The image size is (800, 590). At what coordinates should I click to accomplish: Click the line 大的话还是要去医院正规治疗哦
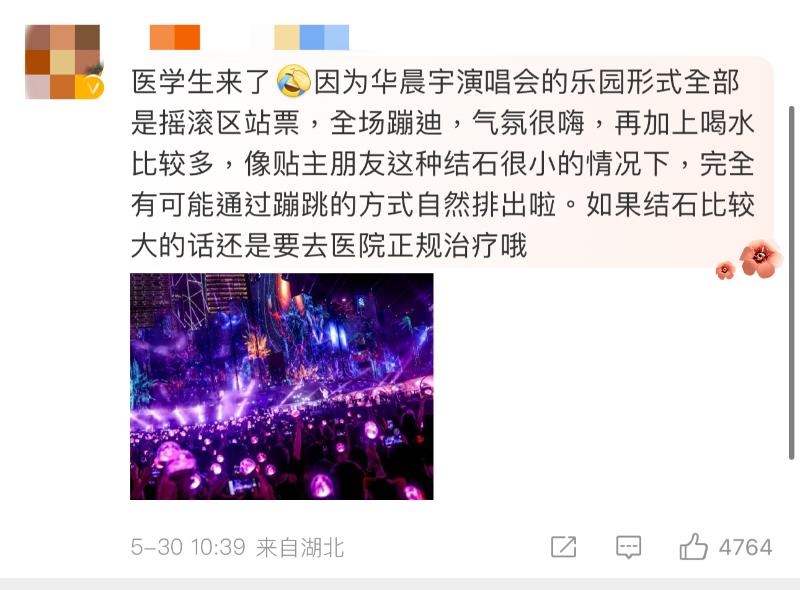pyautogui.click(x=329, y=245)
